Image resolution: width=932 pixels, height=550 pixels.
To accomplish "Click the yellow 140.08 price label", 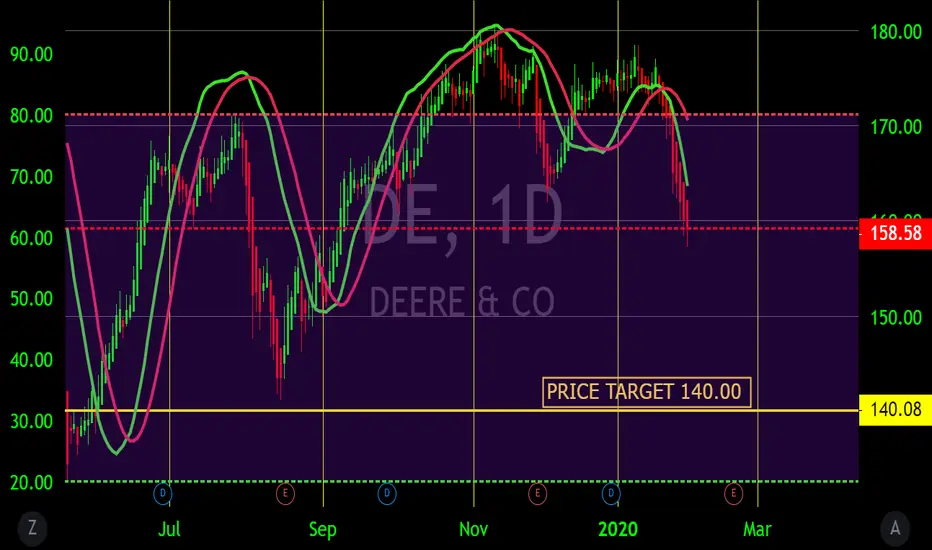I will point(895,410).
